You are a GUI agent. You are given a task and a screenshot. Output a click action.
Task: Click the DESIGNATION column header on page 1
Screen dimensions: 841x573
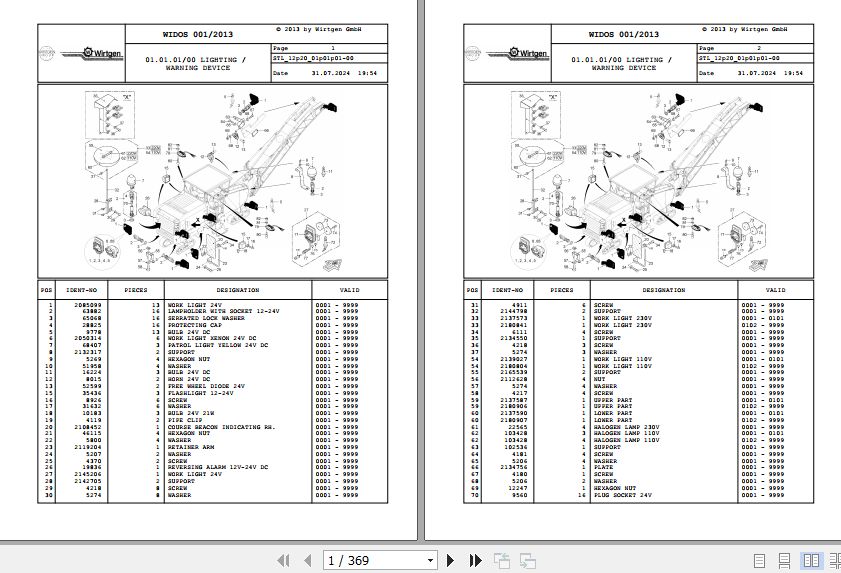(237, 290)
